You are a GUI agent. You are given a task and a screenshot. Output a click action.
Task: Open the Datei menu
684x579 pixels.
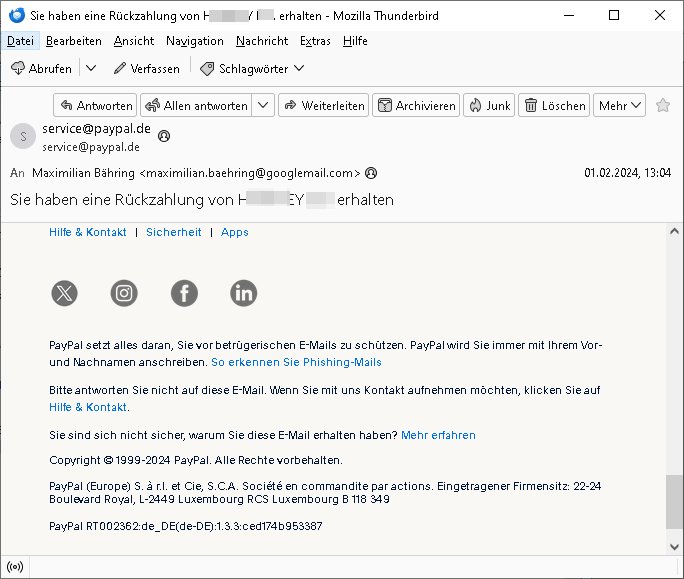[20, 41]
